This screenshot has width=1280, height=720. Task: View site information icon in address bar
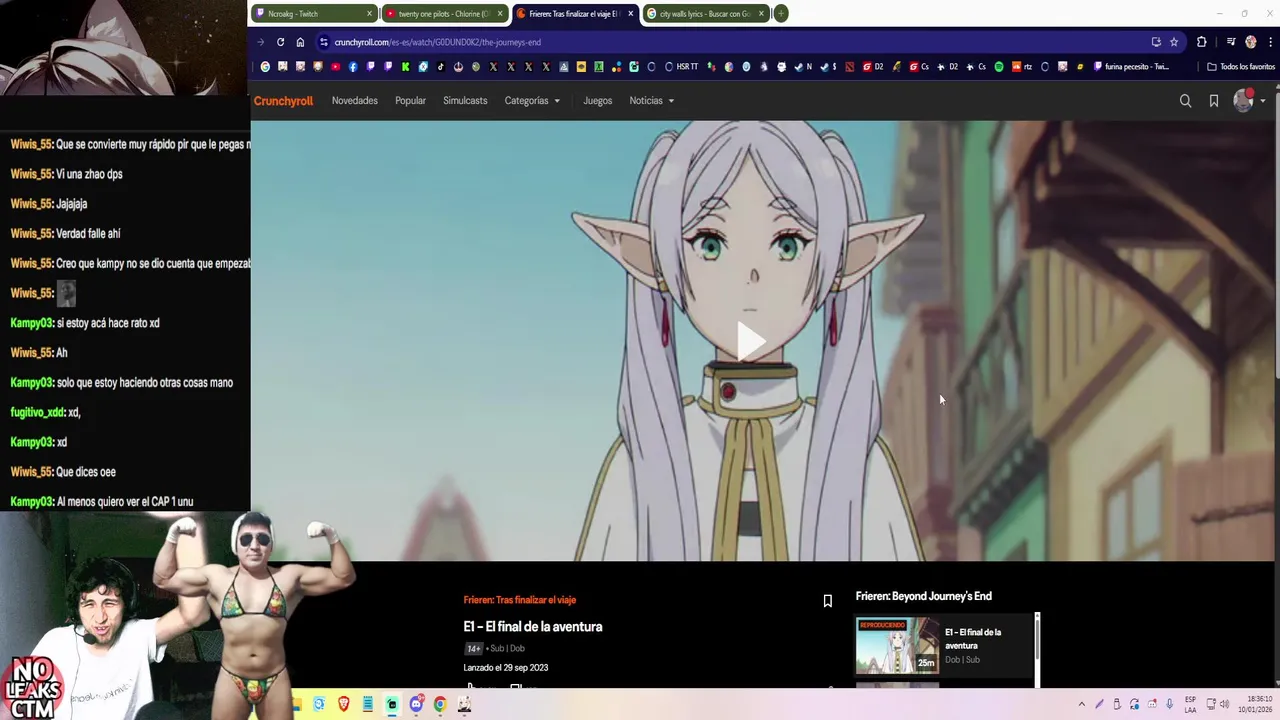(324, 42)
